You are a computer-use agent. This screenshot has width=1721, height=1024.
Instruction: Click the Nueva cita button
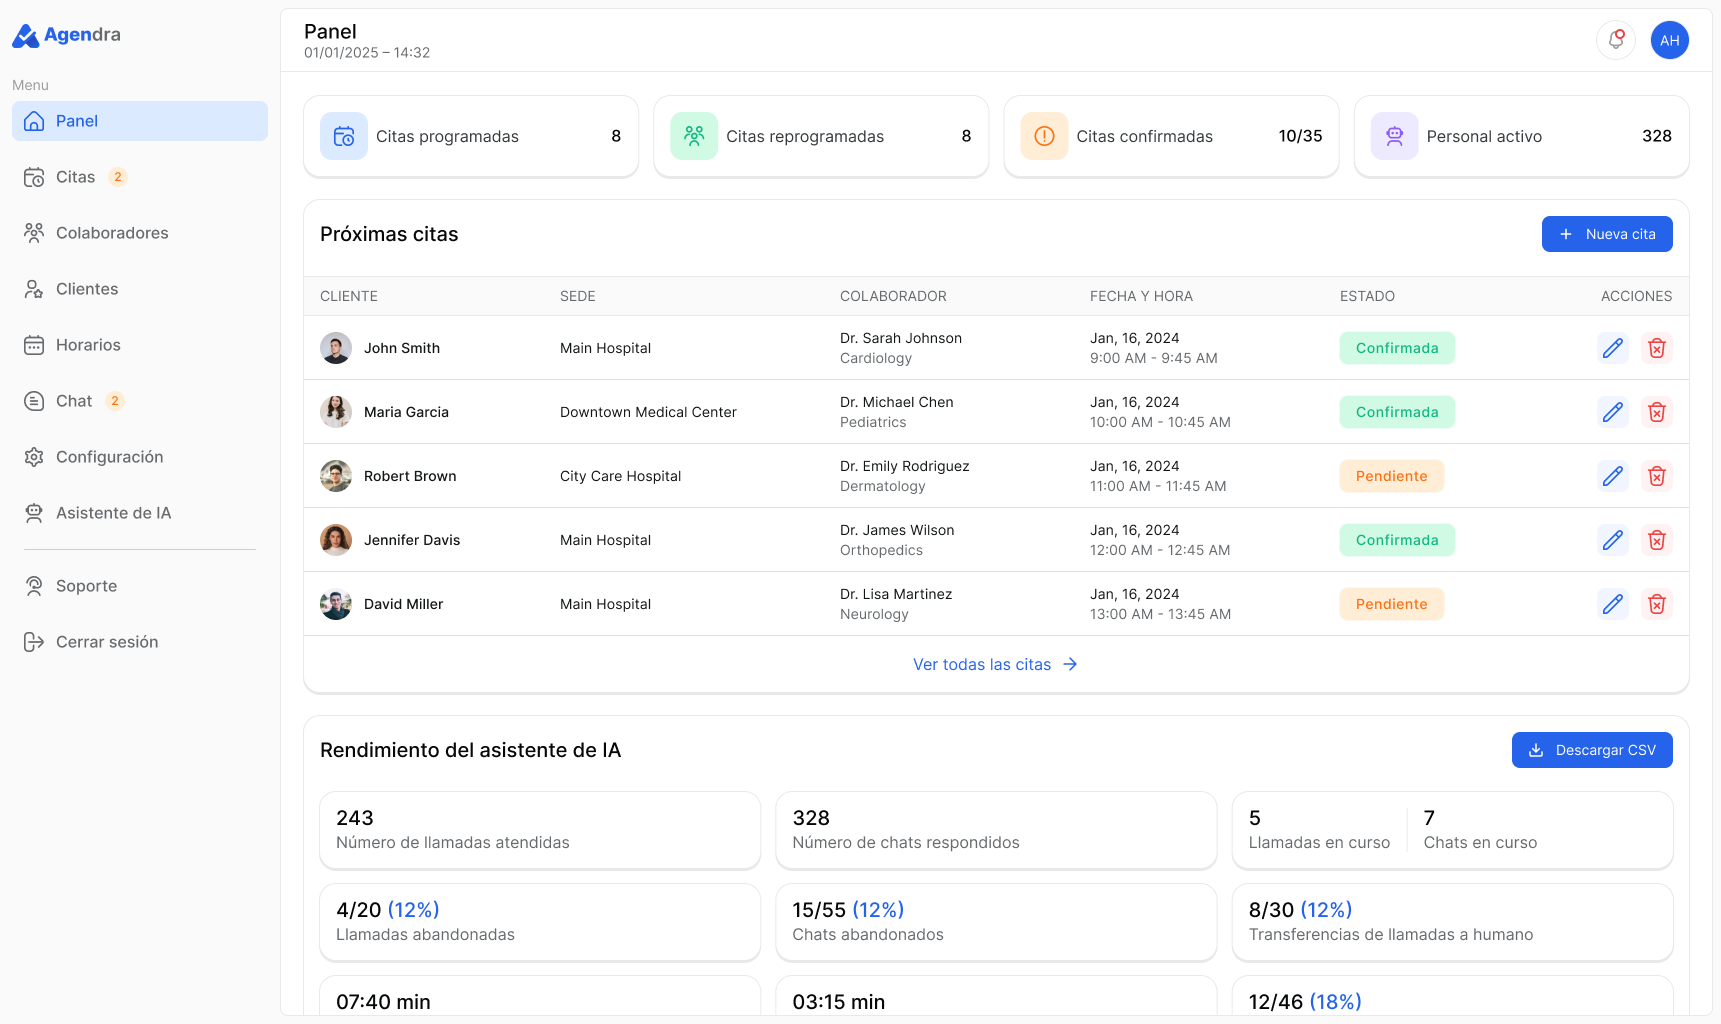[x=1607, y=234]
